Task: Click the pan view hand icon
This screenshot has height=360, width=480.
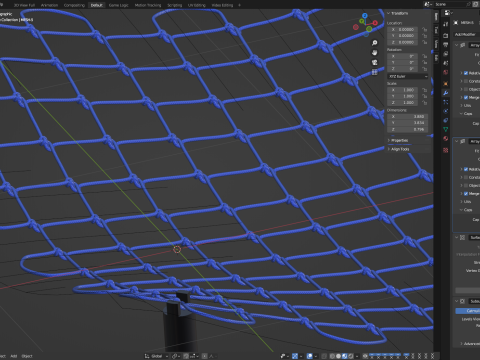Action: 375,53
